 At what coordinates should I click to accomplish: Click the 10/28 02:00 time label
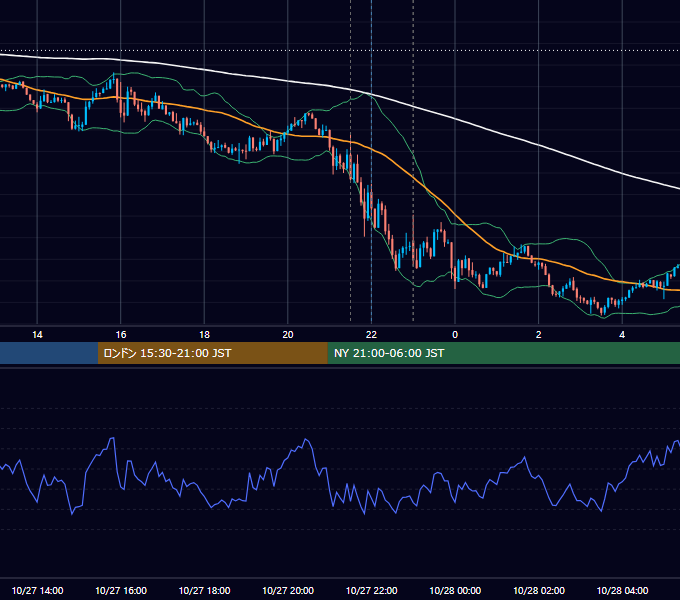[539, 590]
